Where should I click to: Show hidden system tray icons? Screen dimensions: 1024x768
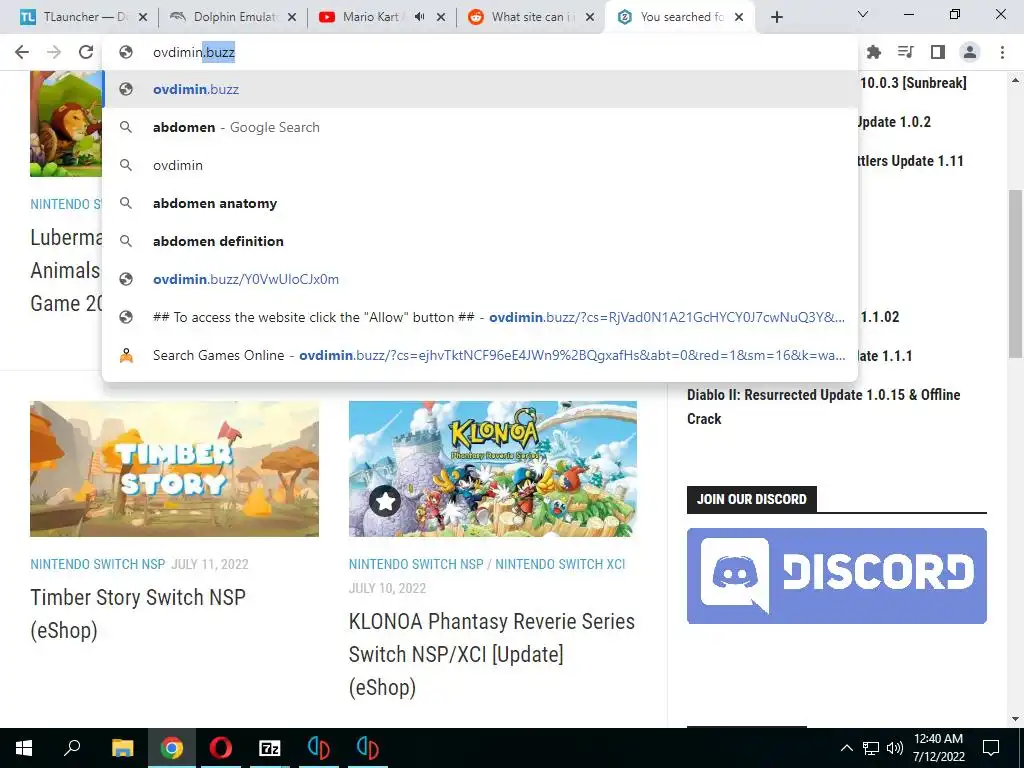(x=846, y=748)
